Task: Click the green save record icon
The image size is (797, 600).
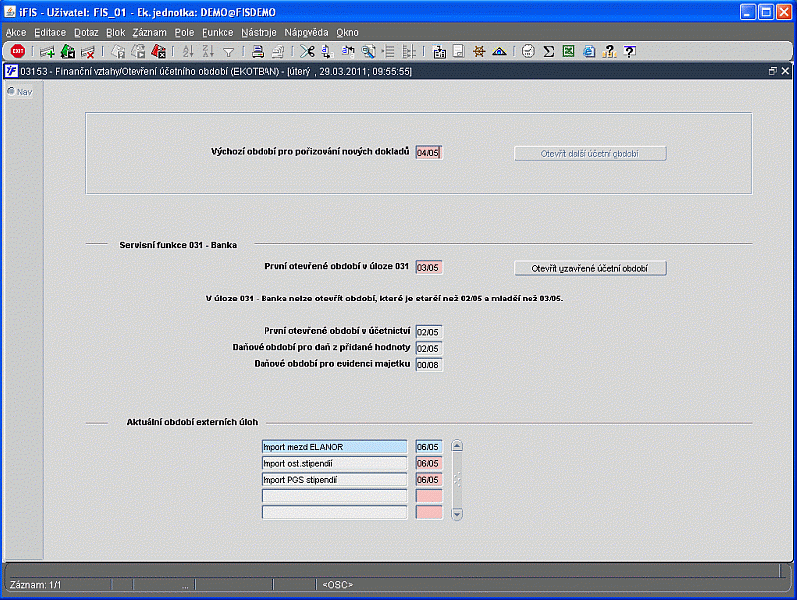Action: point(68,51)
